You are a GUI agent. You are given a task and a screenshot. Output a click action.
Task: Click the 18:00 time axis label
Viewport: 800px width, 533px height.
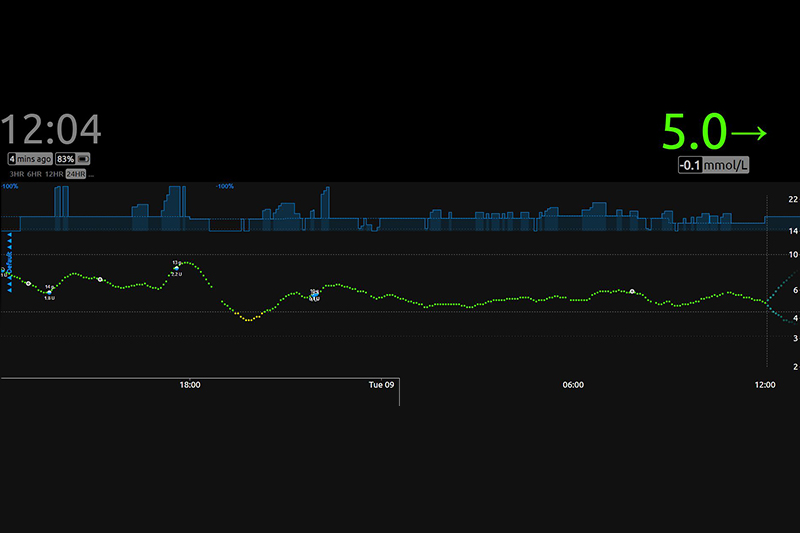click(x=189, y=385)
